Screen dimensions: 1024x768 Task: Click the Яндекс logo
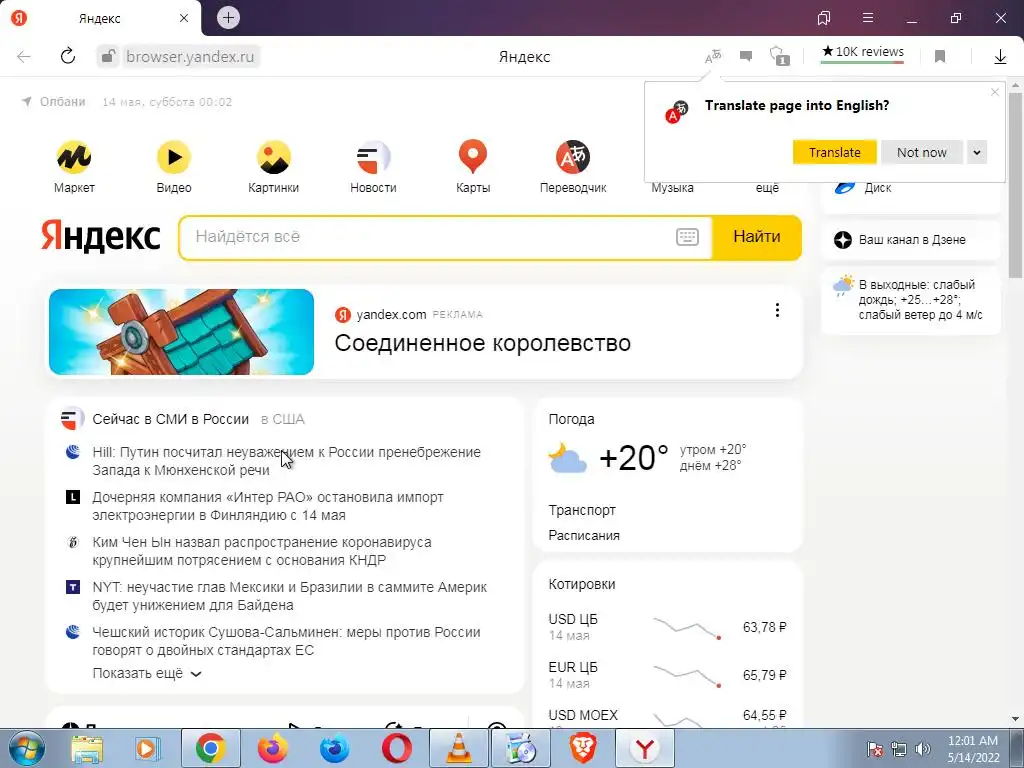[x=101, y=236]
